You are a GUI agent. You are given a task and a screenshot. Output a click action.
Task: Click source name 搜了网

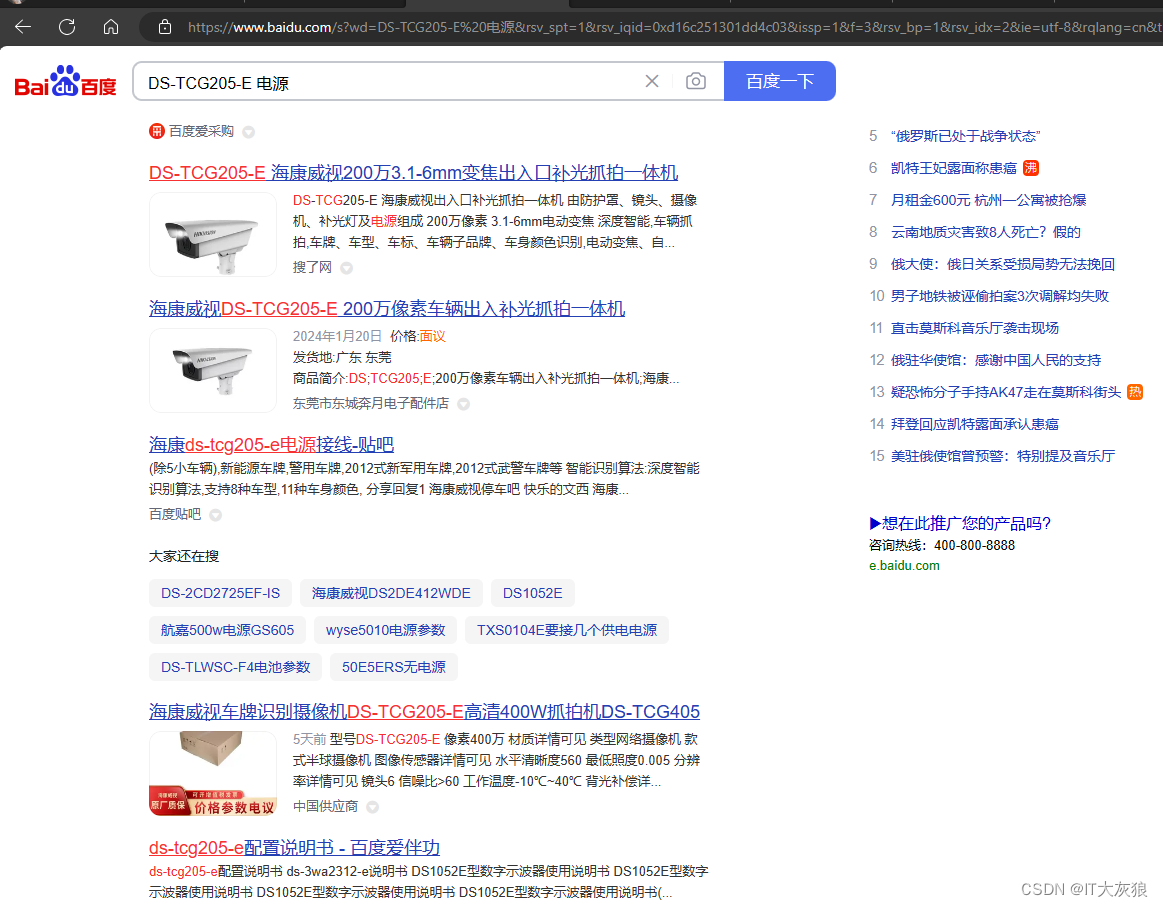coord(312,267)
